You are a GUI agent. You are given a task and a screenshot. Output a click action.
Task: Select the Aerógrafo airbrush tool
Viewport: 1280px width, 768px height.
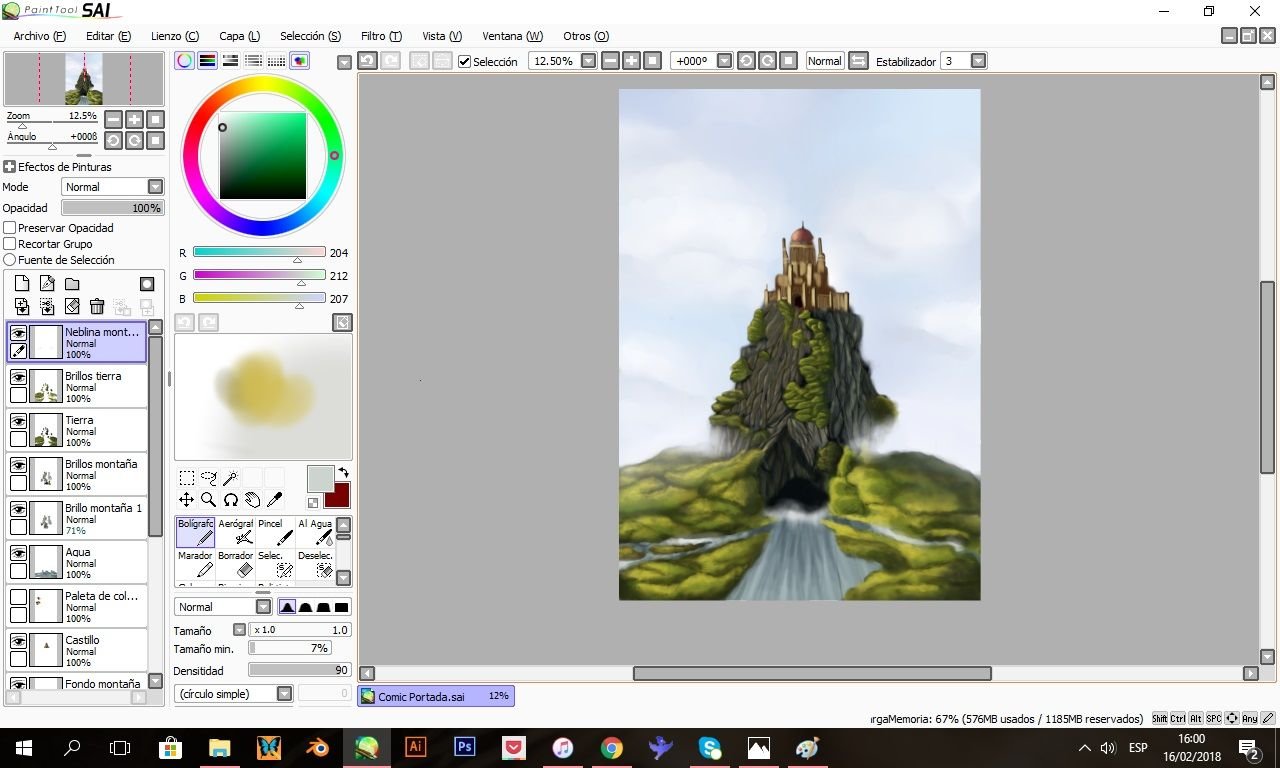point(235,532)
